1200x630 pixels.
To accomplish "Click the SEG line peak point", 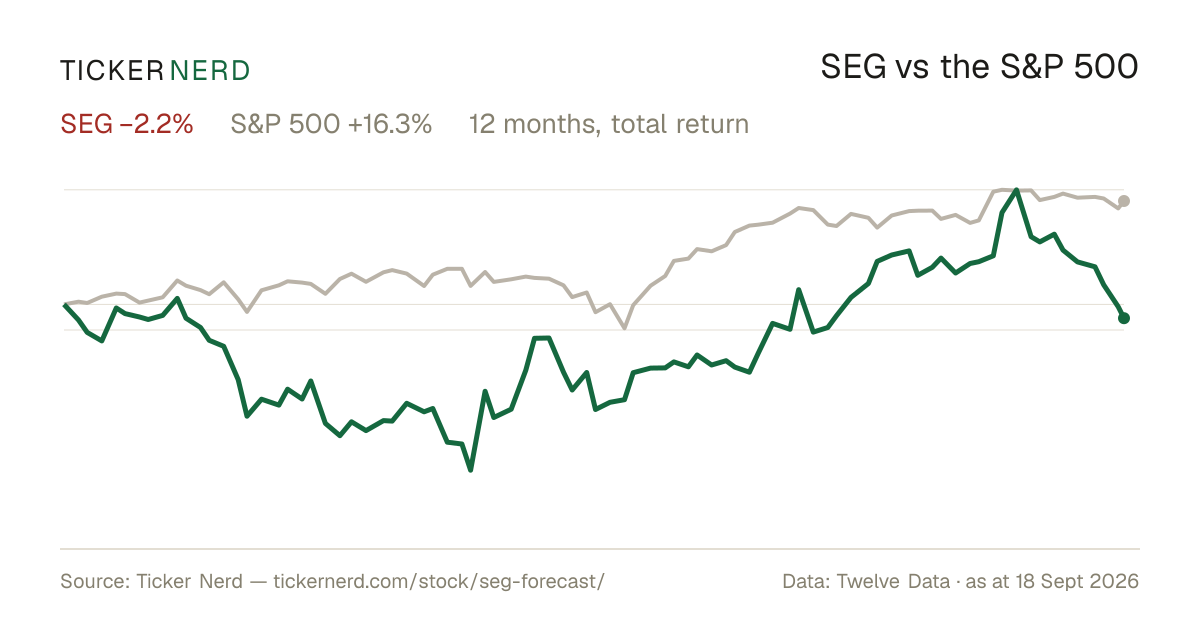I will tap(1017, 189).
